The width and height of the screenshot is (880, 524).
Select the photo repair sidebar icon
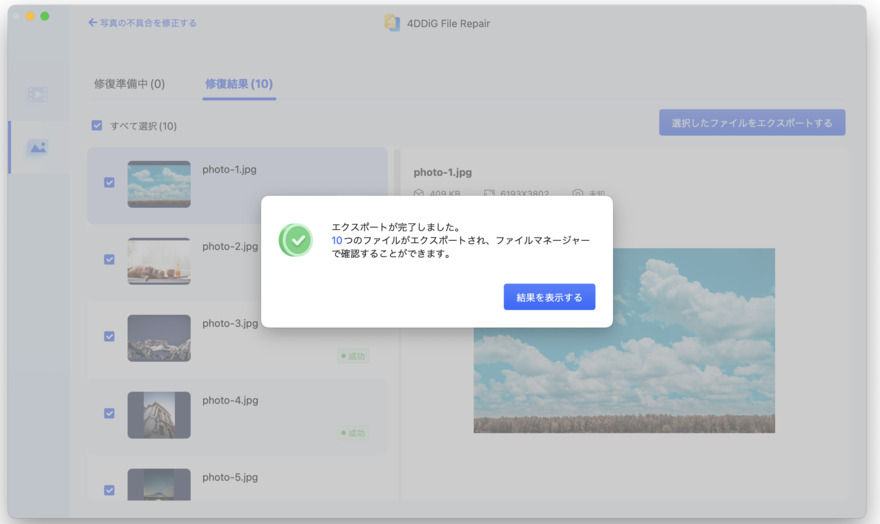(x=38, y=148)
